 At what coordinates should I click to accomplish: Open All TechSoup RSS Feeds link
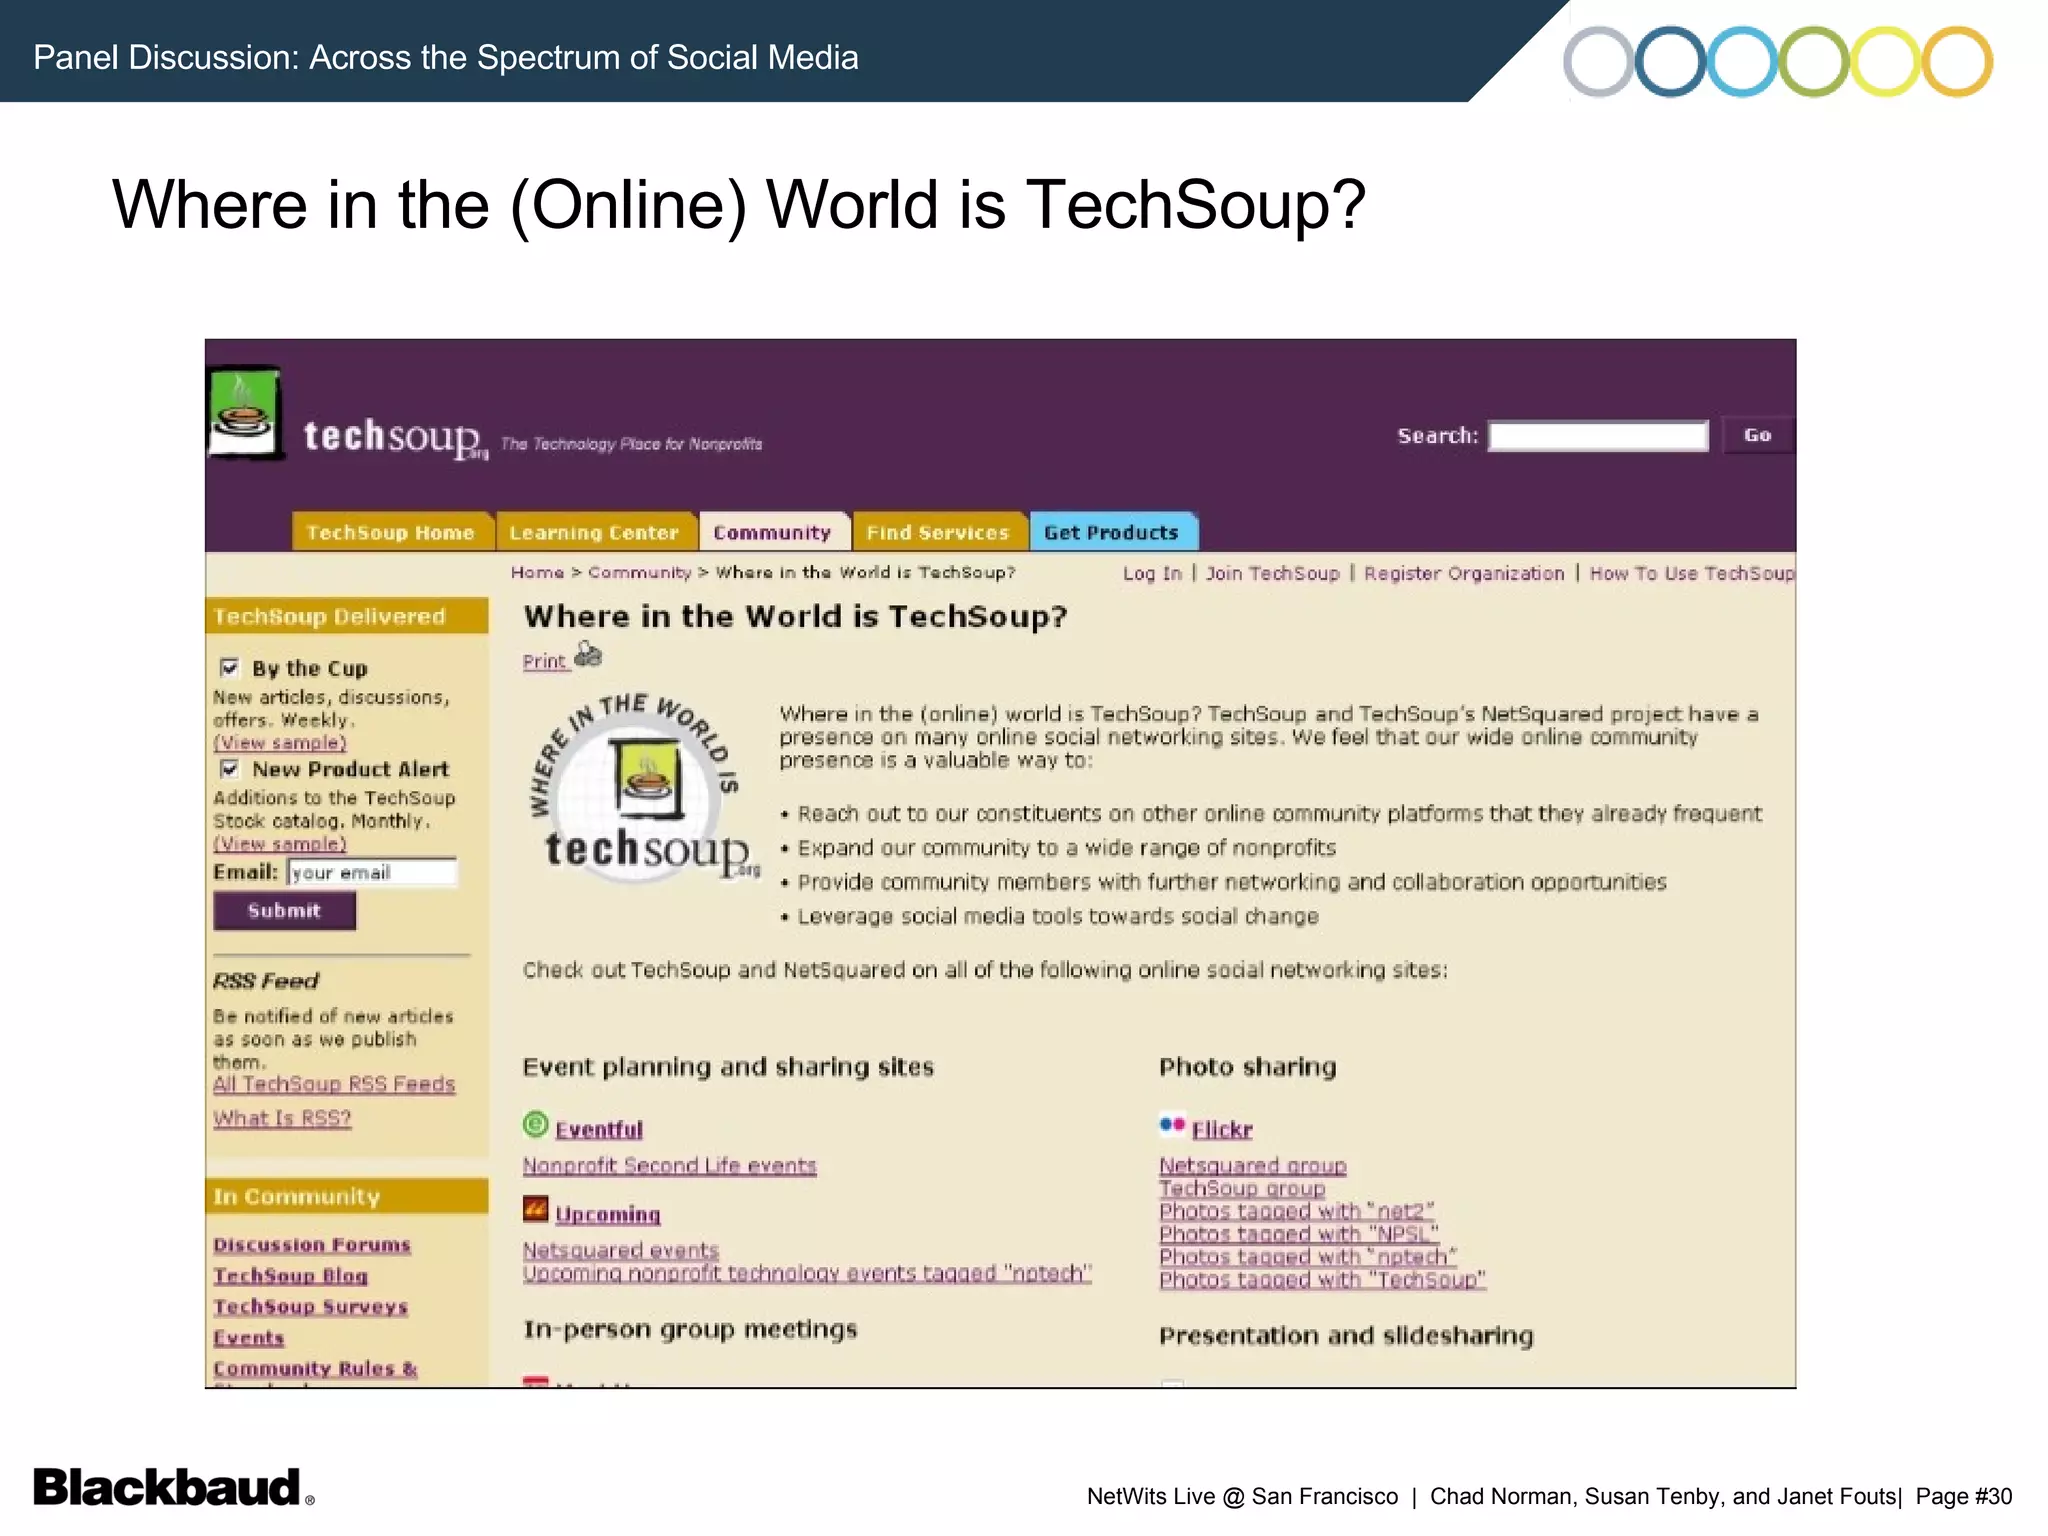pos(334,1084)
